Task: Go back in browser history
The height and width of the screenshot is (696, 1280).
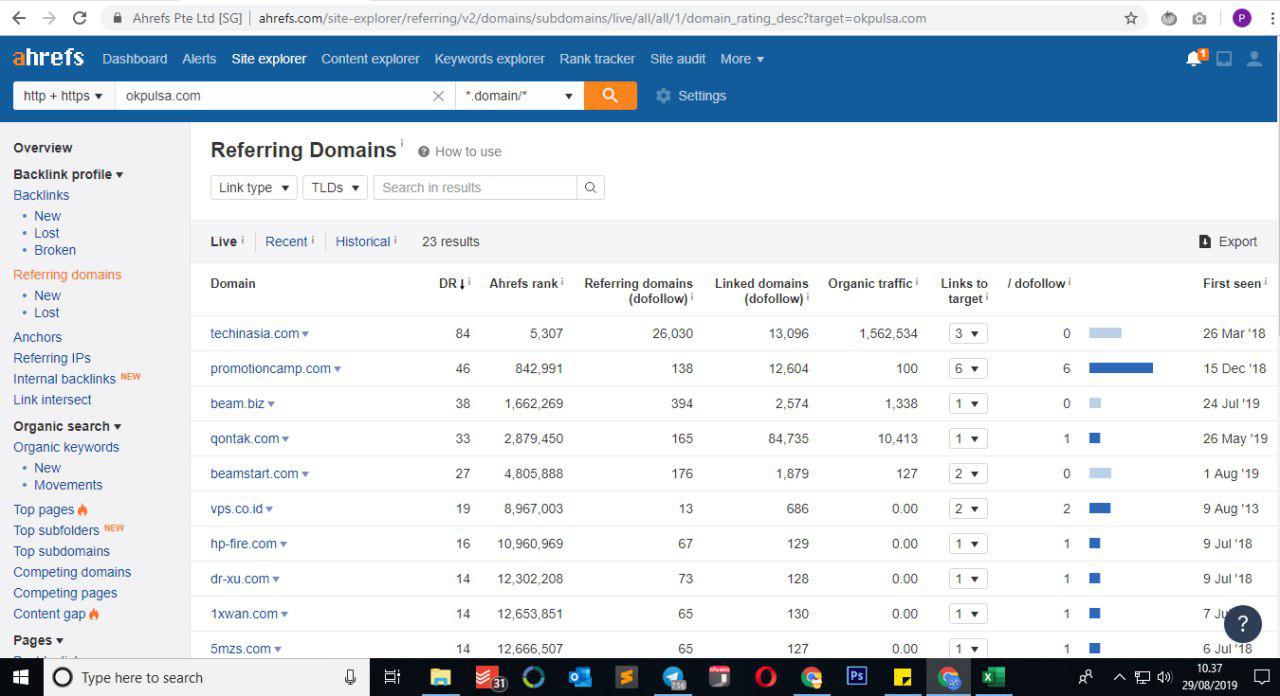Action: (x=18, y=18)
